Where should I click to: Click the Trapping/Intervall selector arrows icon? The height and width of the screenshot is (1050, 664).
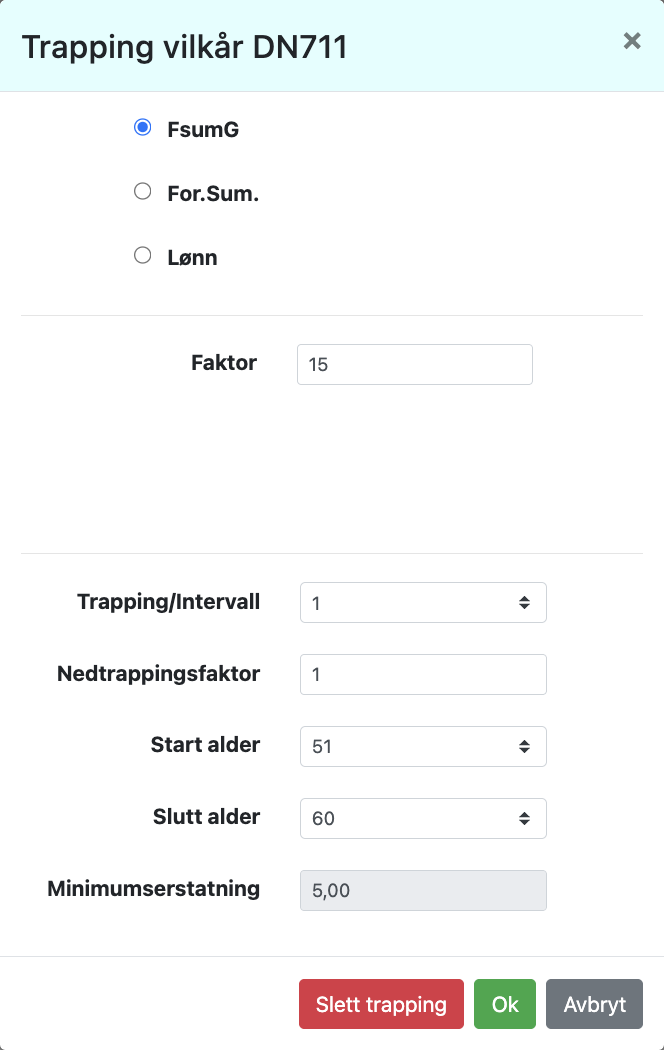524,603
